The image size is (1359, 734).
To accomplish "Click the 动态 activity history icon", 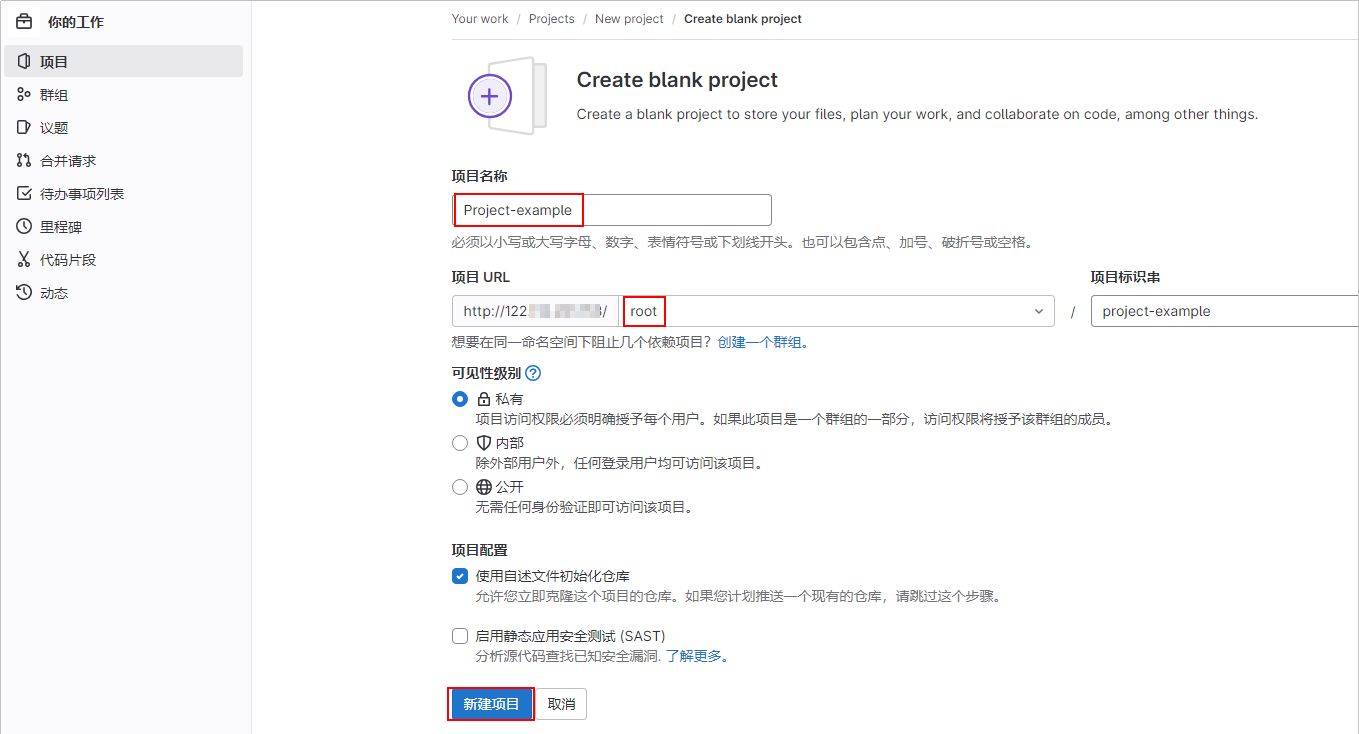I will [24, 293].
